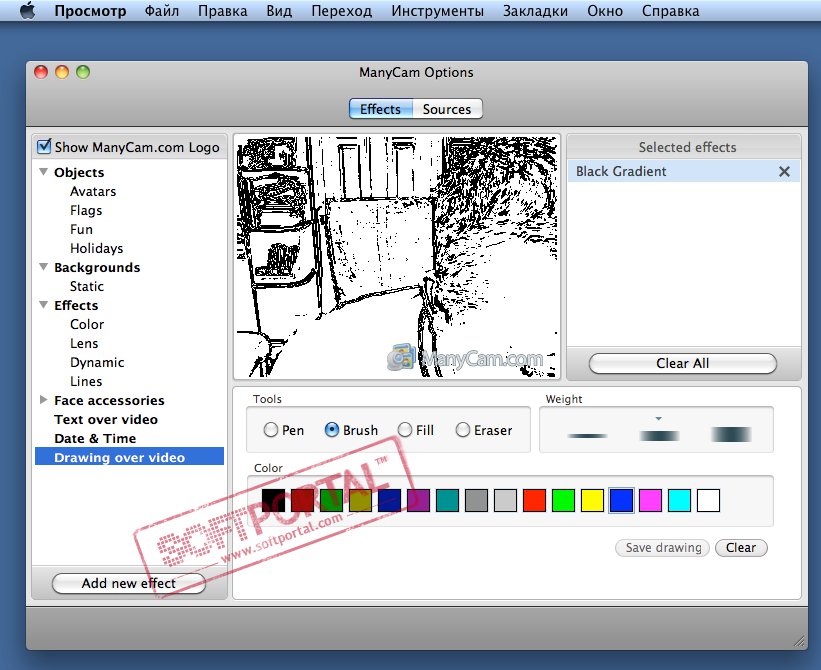This screenshot has width=821, height=670.
Task: Pick the olive color swatch
Action: (360, 500)
